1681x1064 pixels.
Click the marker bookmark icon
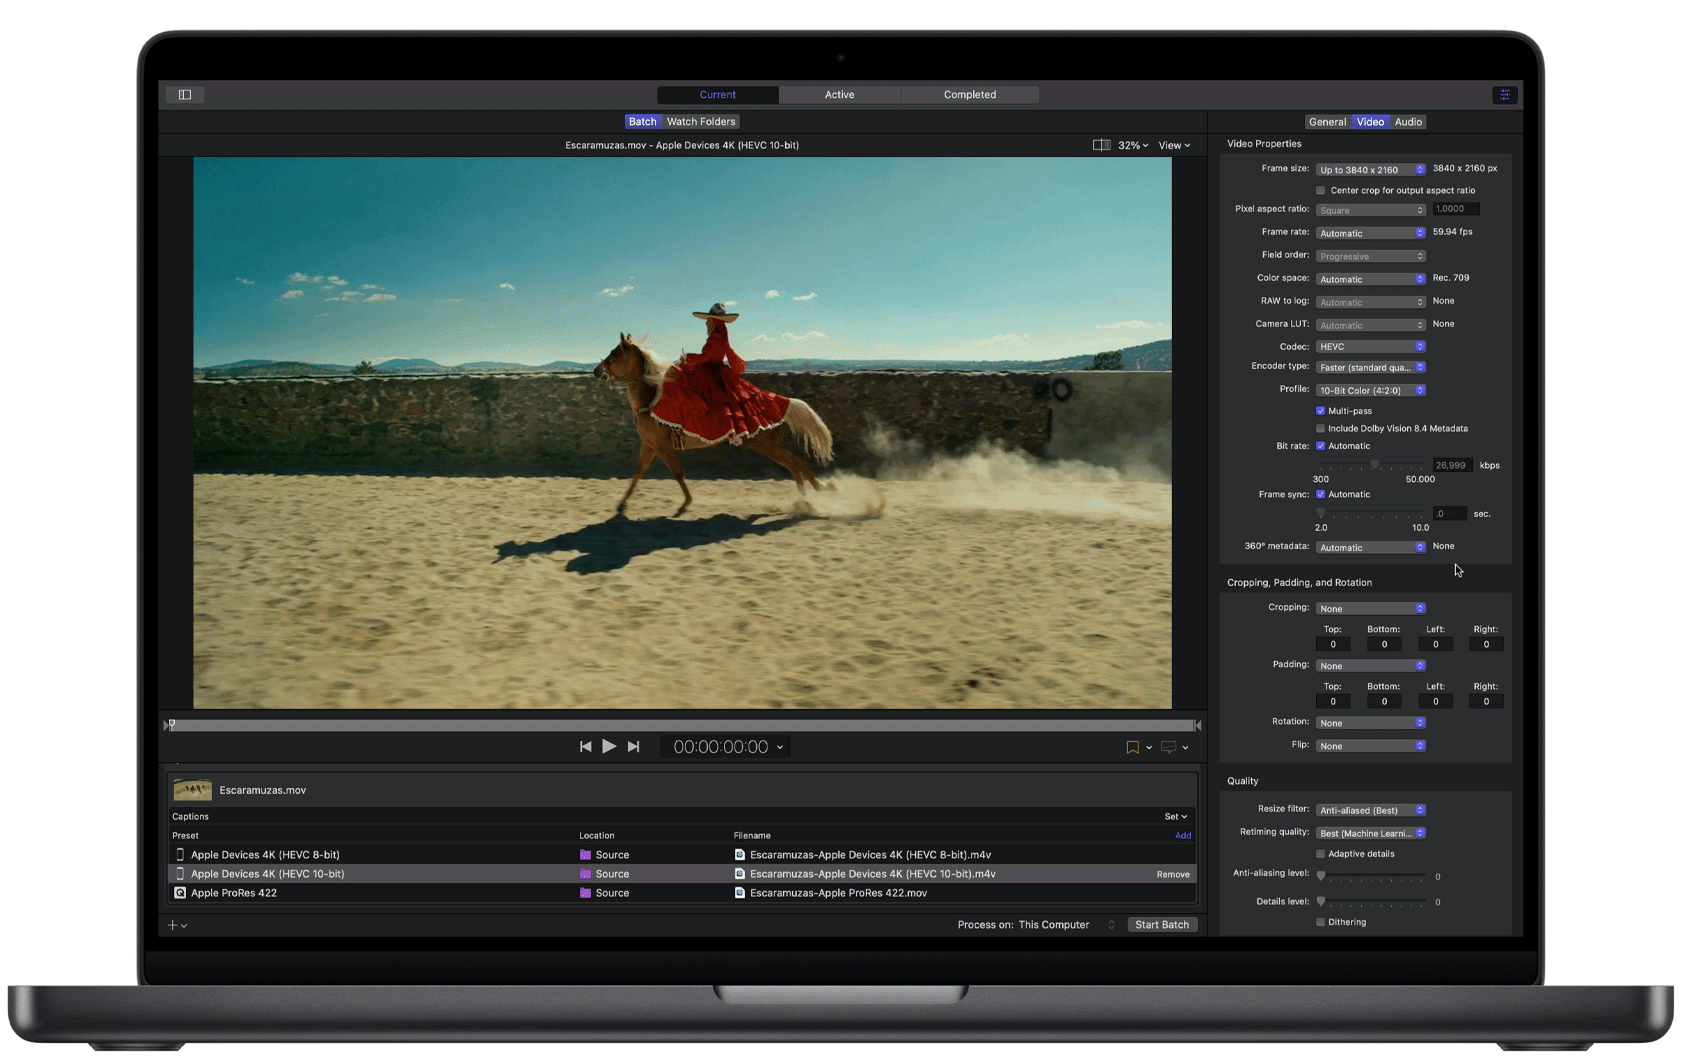(x=1132, y=747)
